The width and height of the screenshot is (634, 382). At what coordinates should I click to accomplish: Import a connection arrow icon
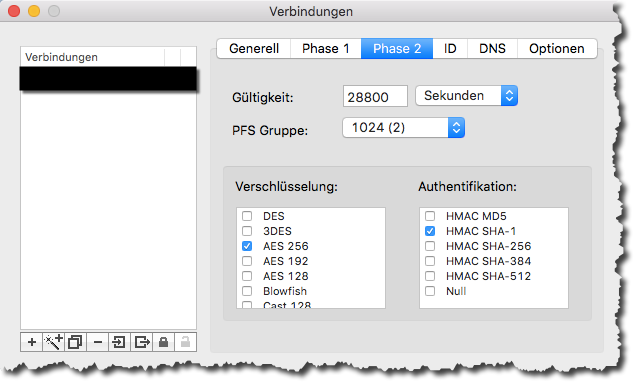click(119, 342)
